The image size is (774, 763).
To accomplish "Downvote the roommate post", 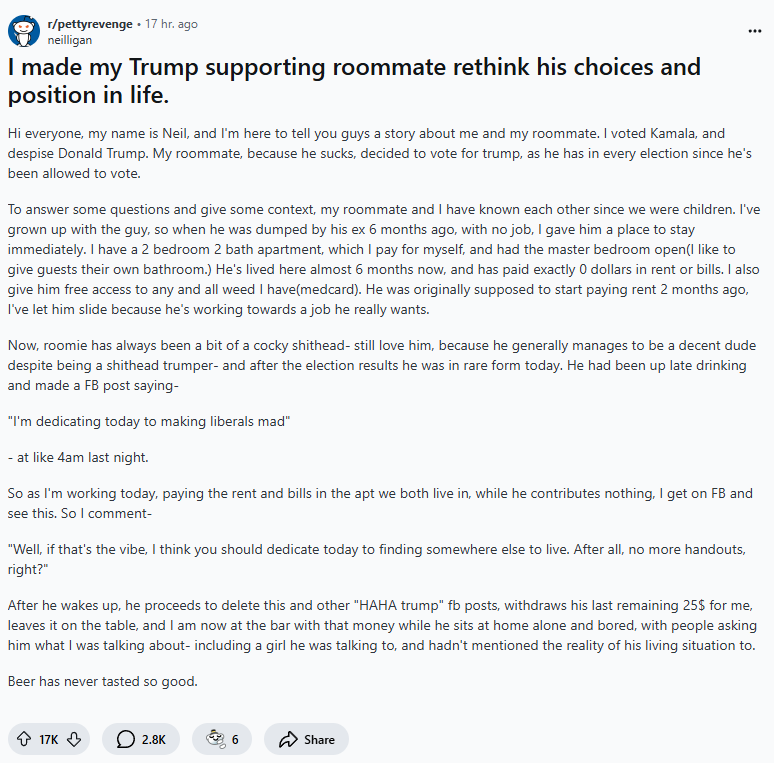I will pyautogui.click(x=73, y=739).
